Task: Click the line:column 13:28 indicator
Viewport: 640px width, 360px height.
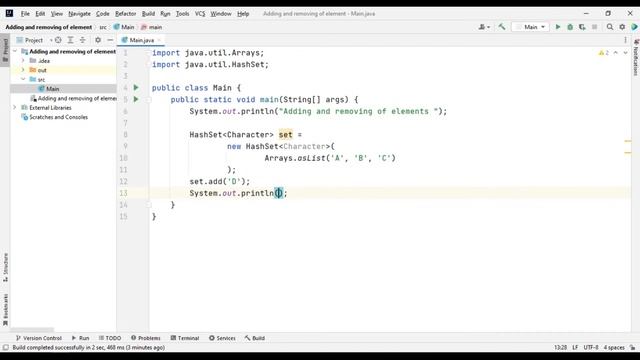Action: (560, 347)
